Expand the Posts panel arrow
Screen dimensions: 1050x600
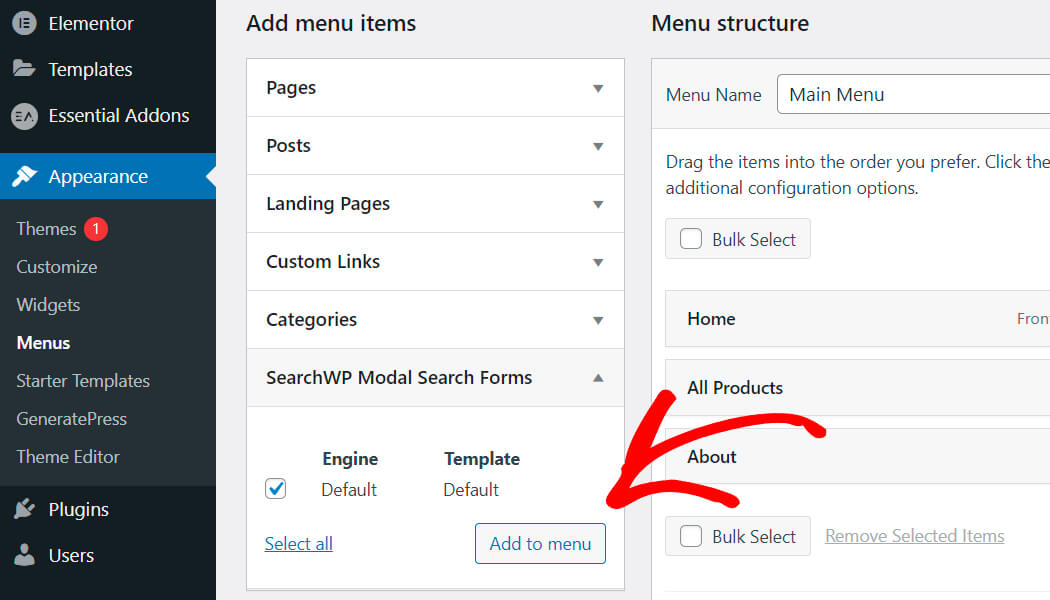click(x=598, y=146)
